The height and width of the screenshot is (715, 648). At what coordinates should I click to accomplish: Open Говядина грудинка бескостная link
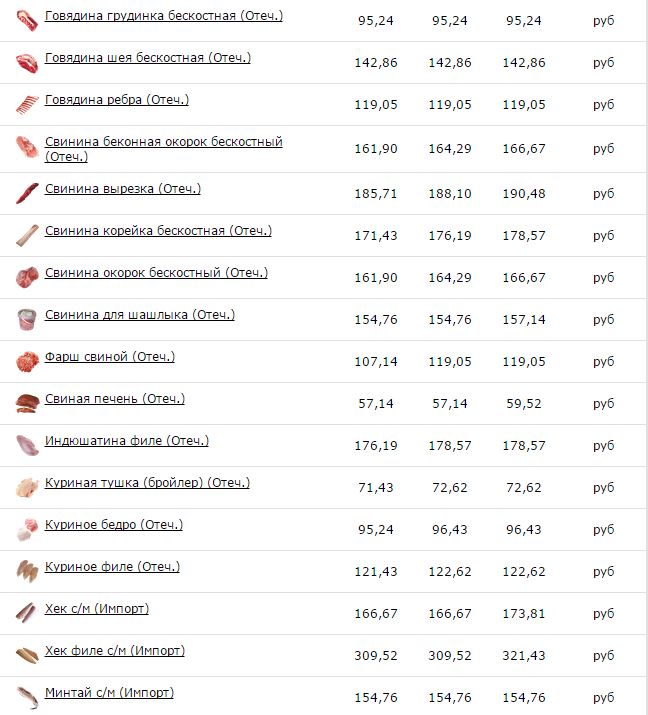point(164,16)
